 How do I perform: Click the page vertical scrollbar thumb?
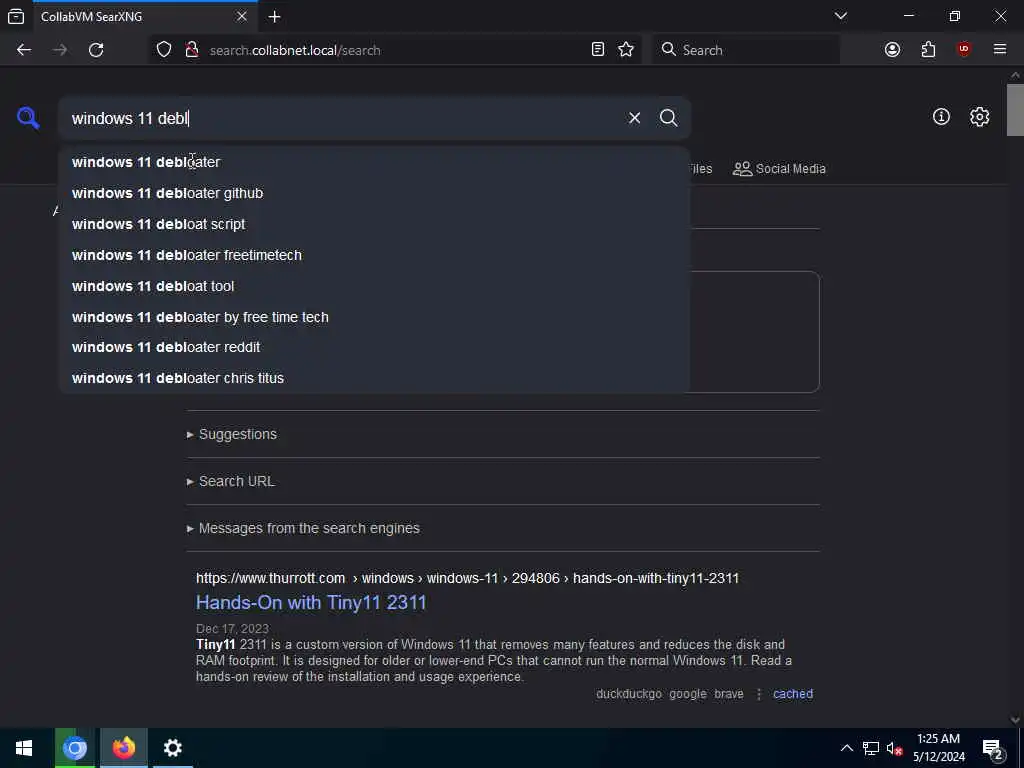[x=1015, y=110]
